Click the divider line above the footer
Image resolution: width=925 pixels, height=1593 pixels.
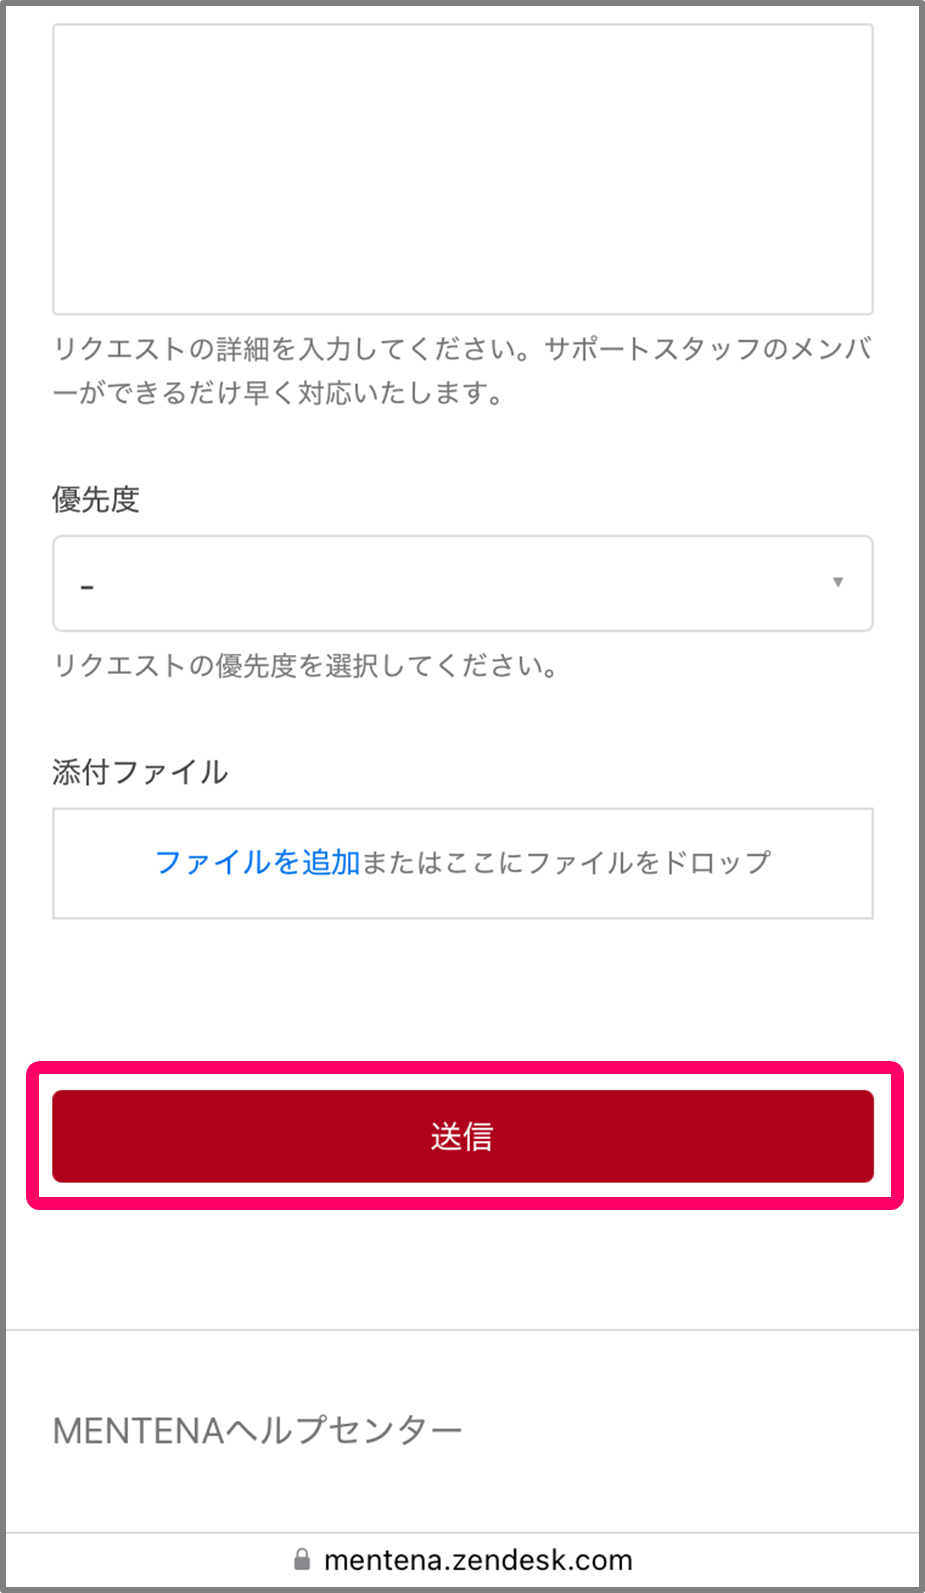462,1329
